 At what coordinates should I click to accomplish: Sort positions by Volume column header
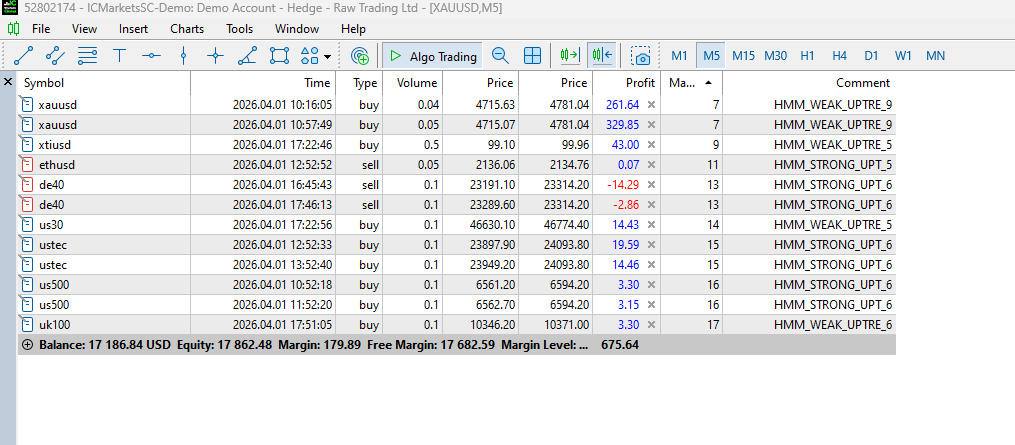coord(413,83)
